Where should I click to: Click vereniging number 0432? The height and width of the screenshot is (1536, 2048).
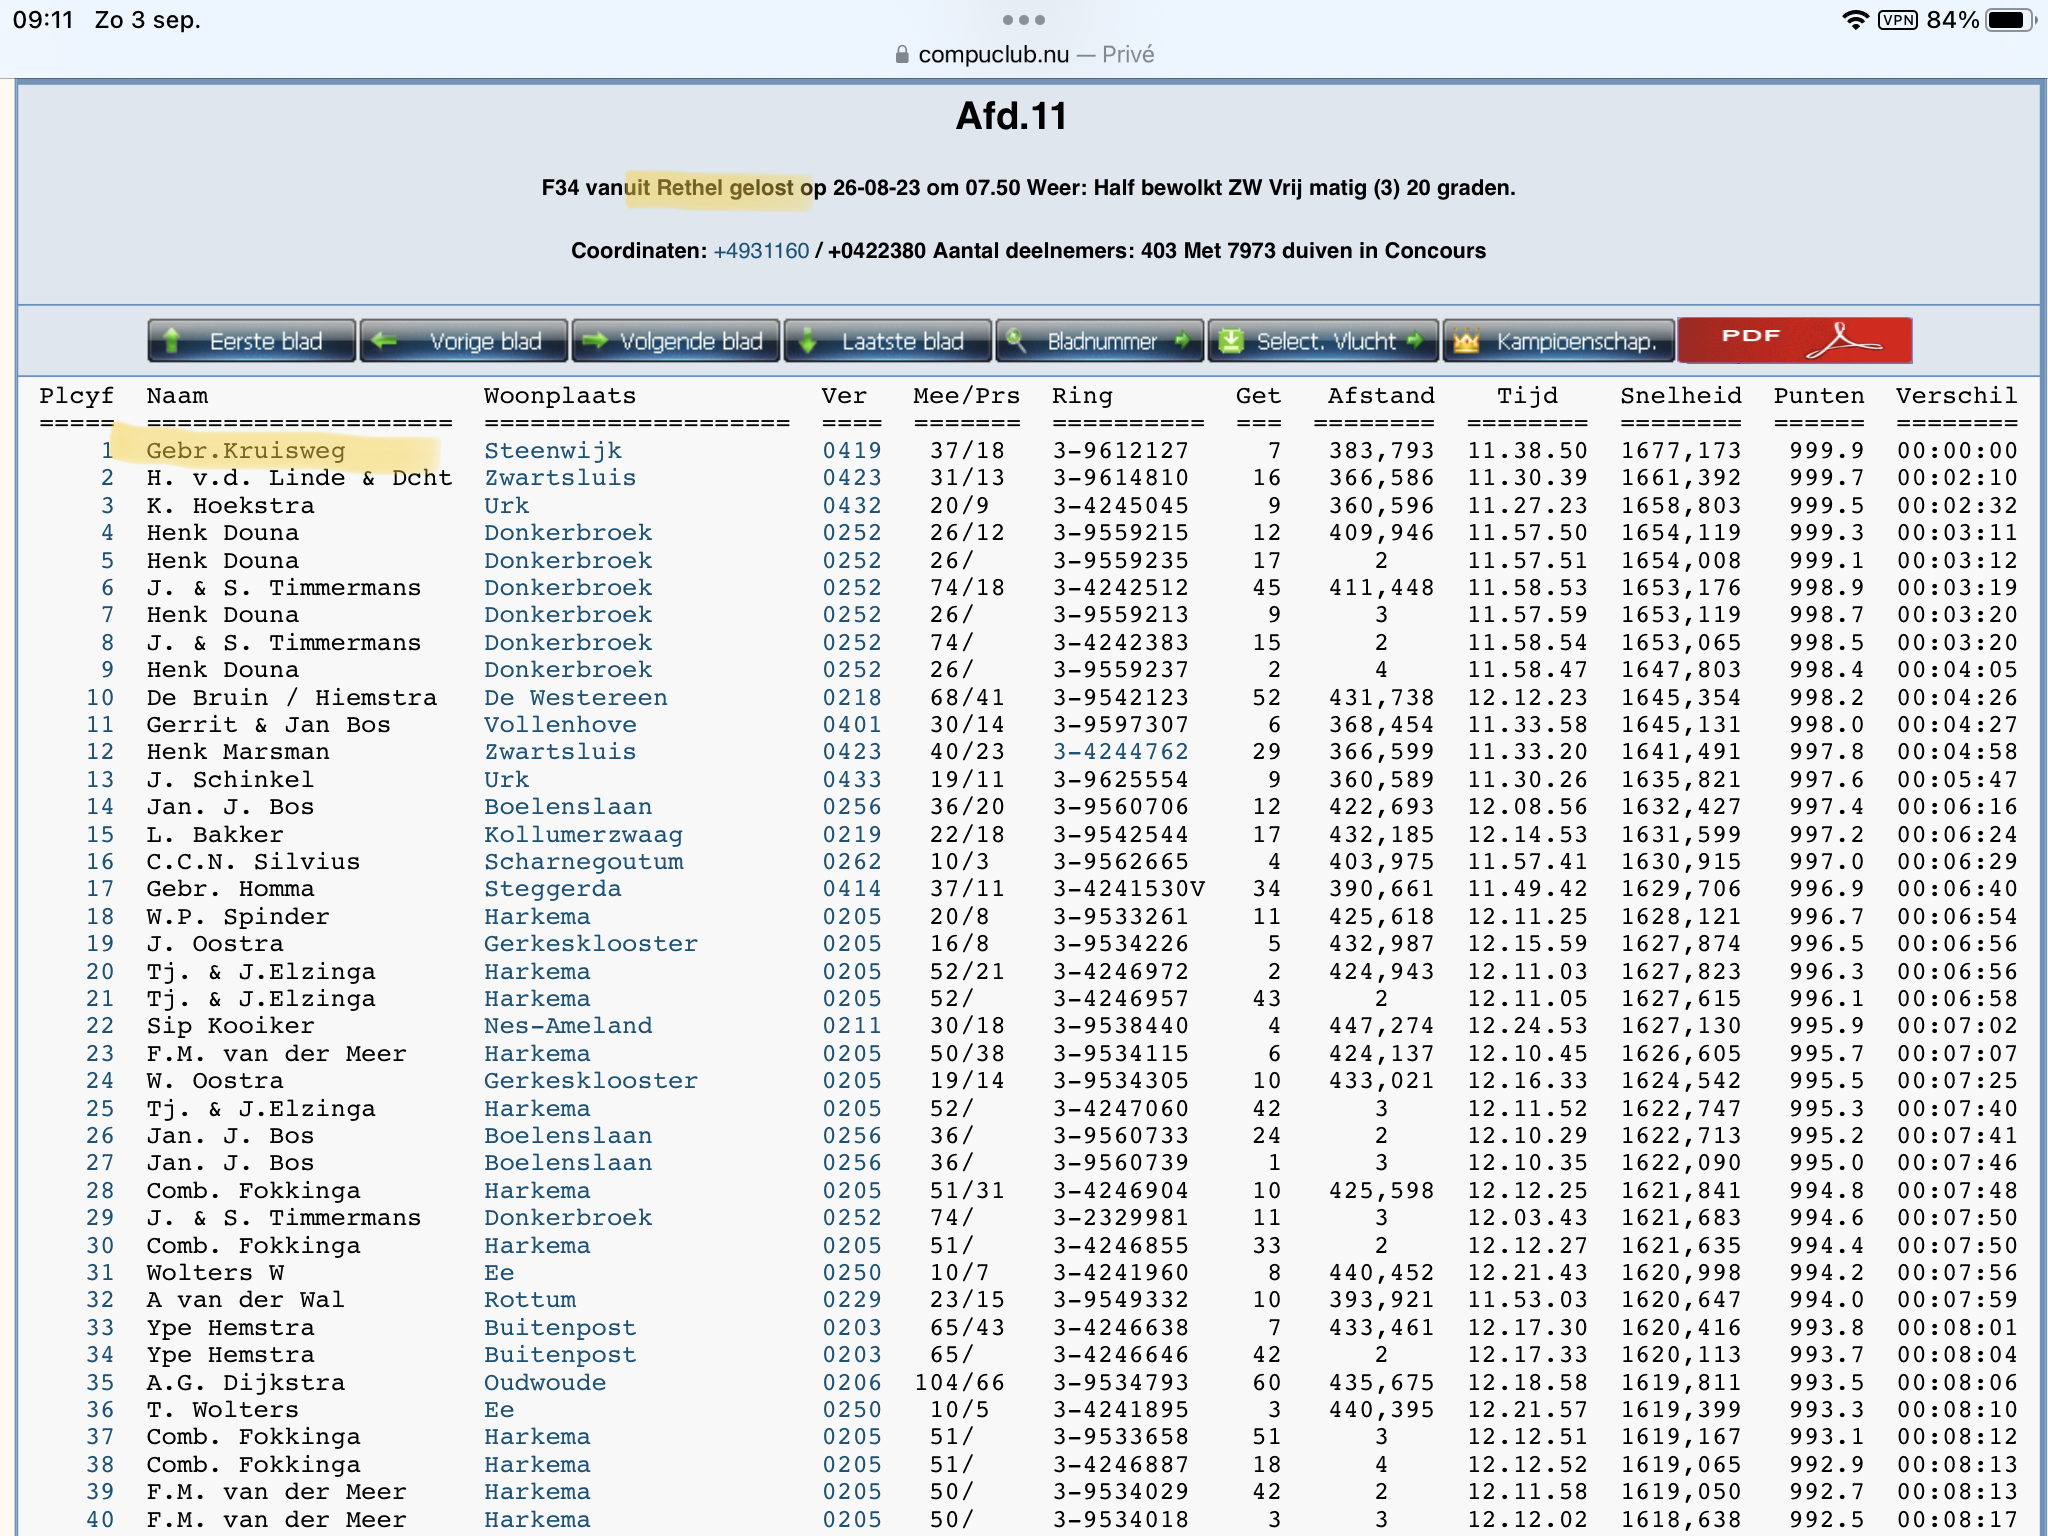(x=852, y=506)
